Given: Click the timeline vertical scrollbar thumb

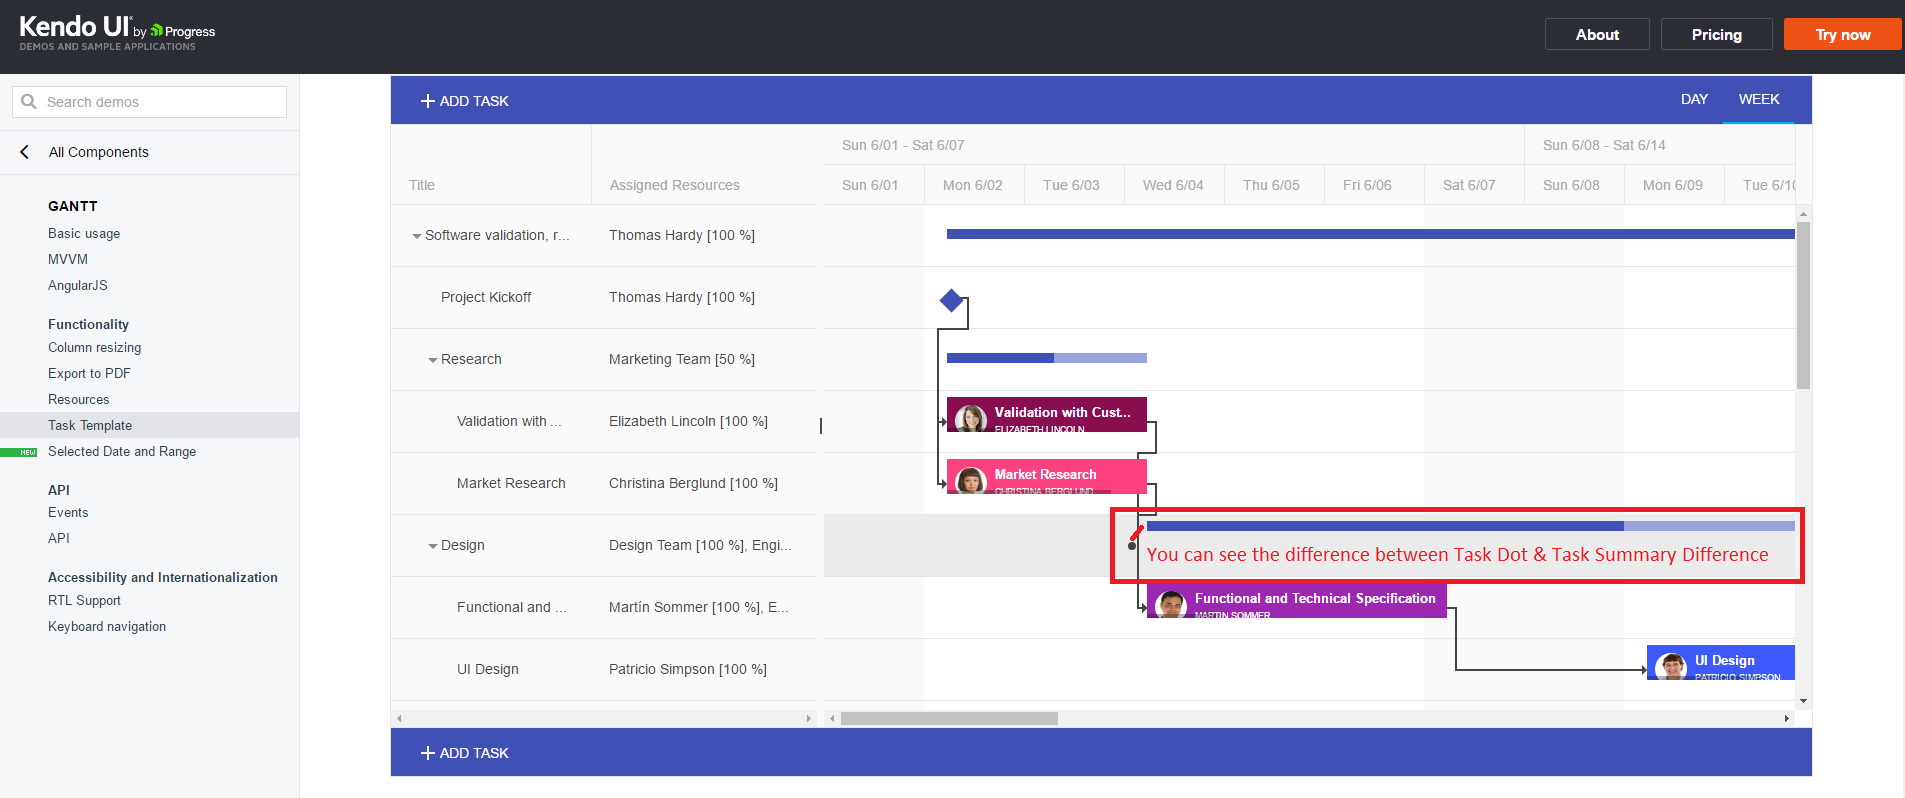Looking at the screenshot, I should click(1803, 305).
